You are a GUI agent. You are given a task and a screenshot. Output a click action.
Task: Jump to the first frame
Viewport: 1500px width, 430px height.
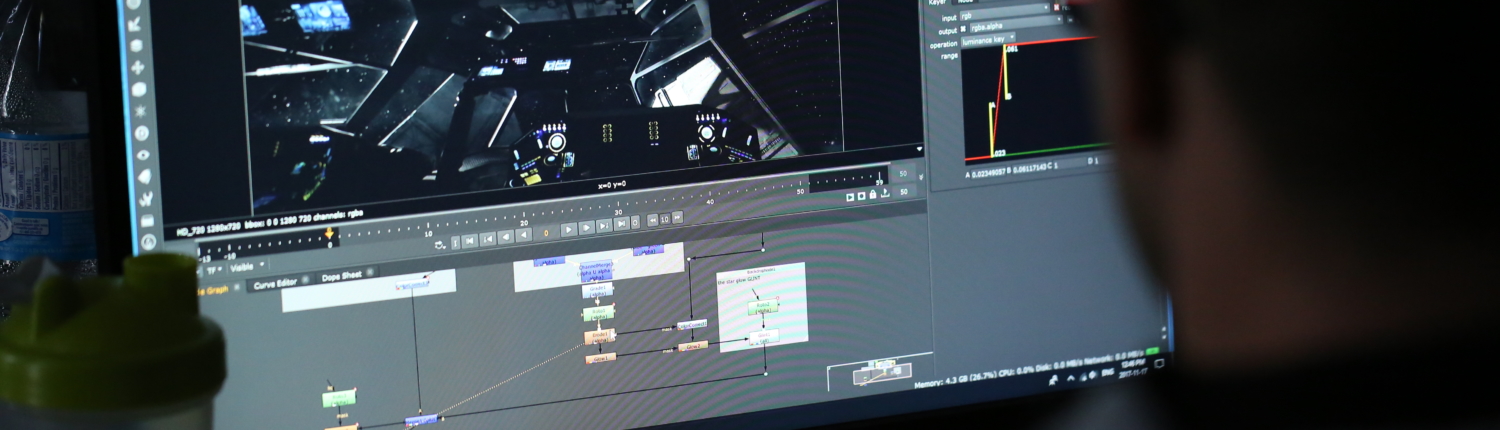tap(469, 240)
